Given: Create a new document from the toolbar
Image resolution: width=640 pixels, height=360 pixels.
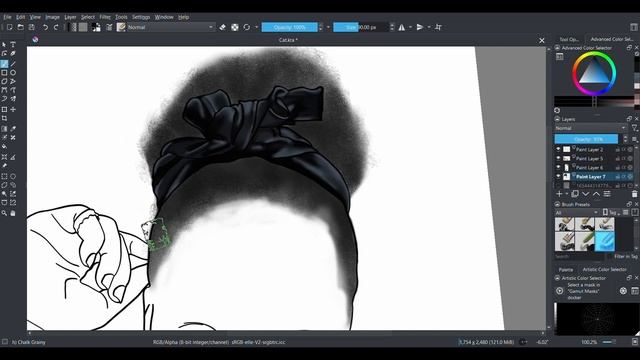Looking at the screenshot, I should click(9, 27).
